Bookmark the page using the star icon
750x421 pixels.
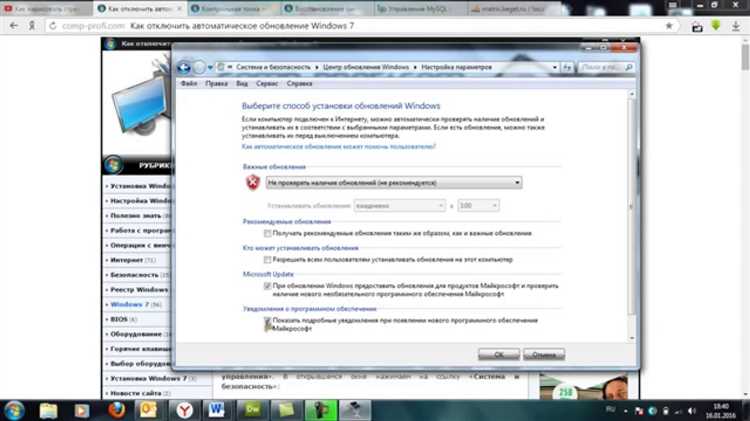(669, 26)
